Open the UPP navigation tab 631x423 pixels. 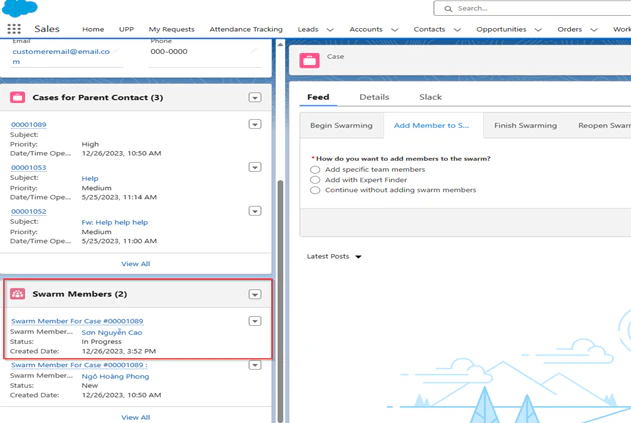coord(126,29)
